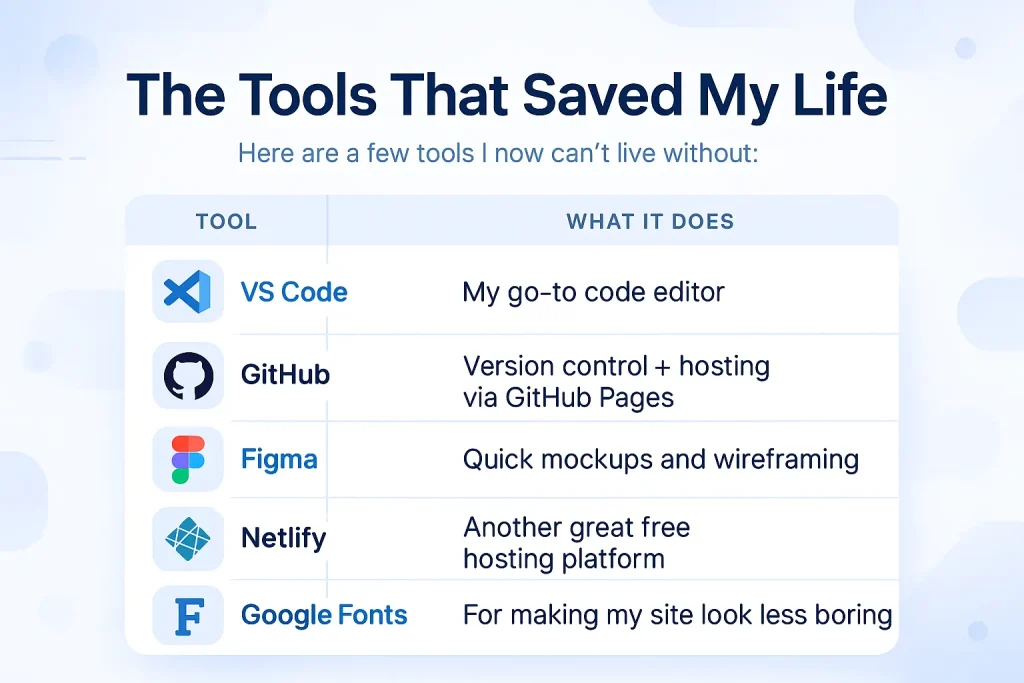Click 'Version control + hosting' description text
Viewport: 1024px width, 683px height.
[x=616, y=366]
